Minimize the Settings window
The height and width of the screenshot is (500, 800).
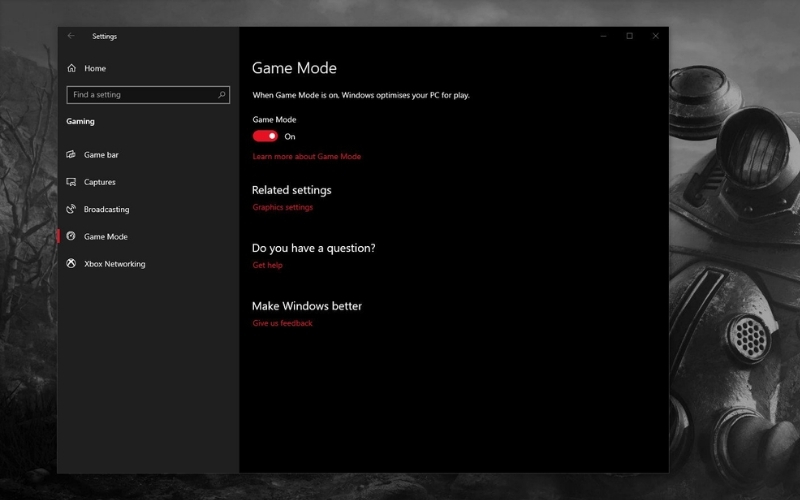click(604, 36)
